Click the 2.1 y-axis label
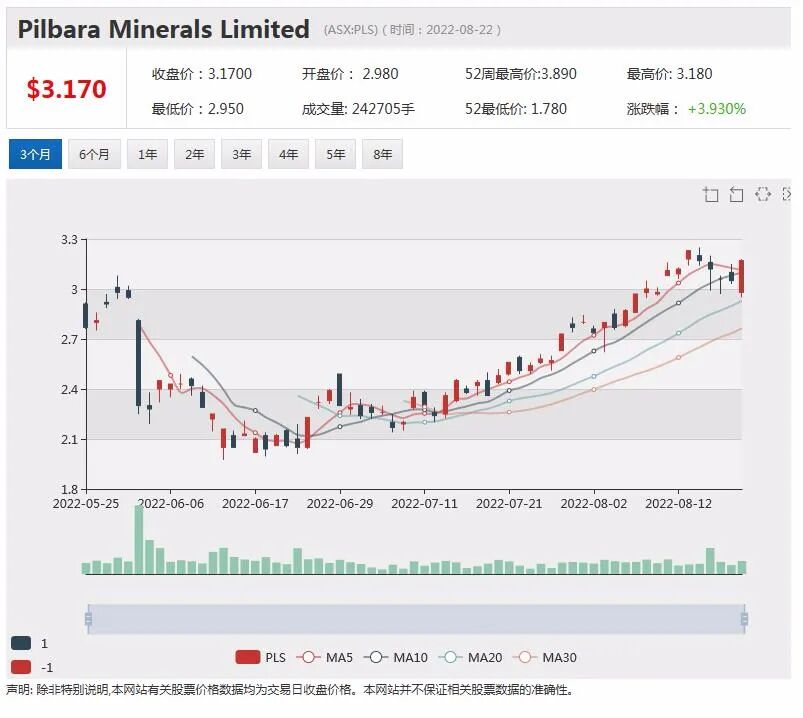 70,439
